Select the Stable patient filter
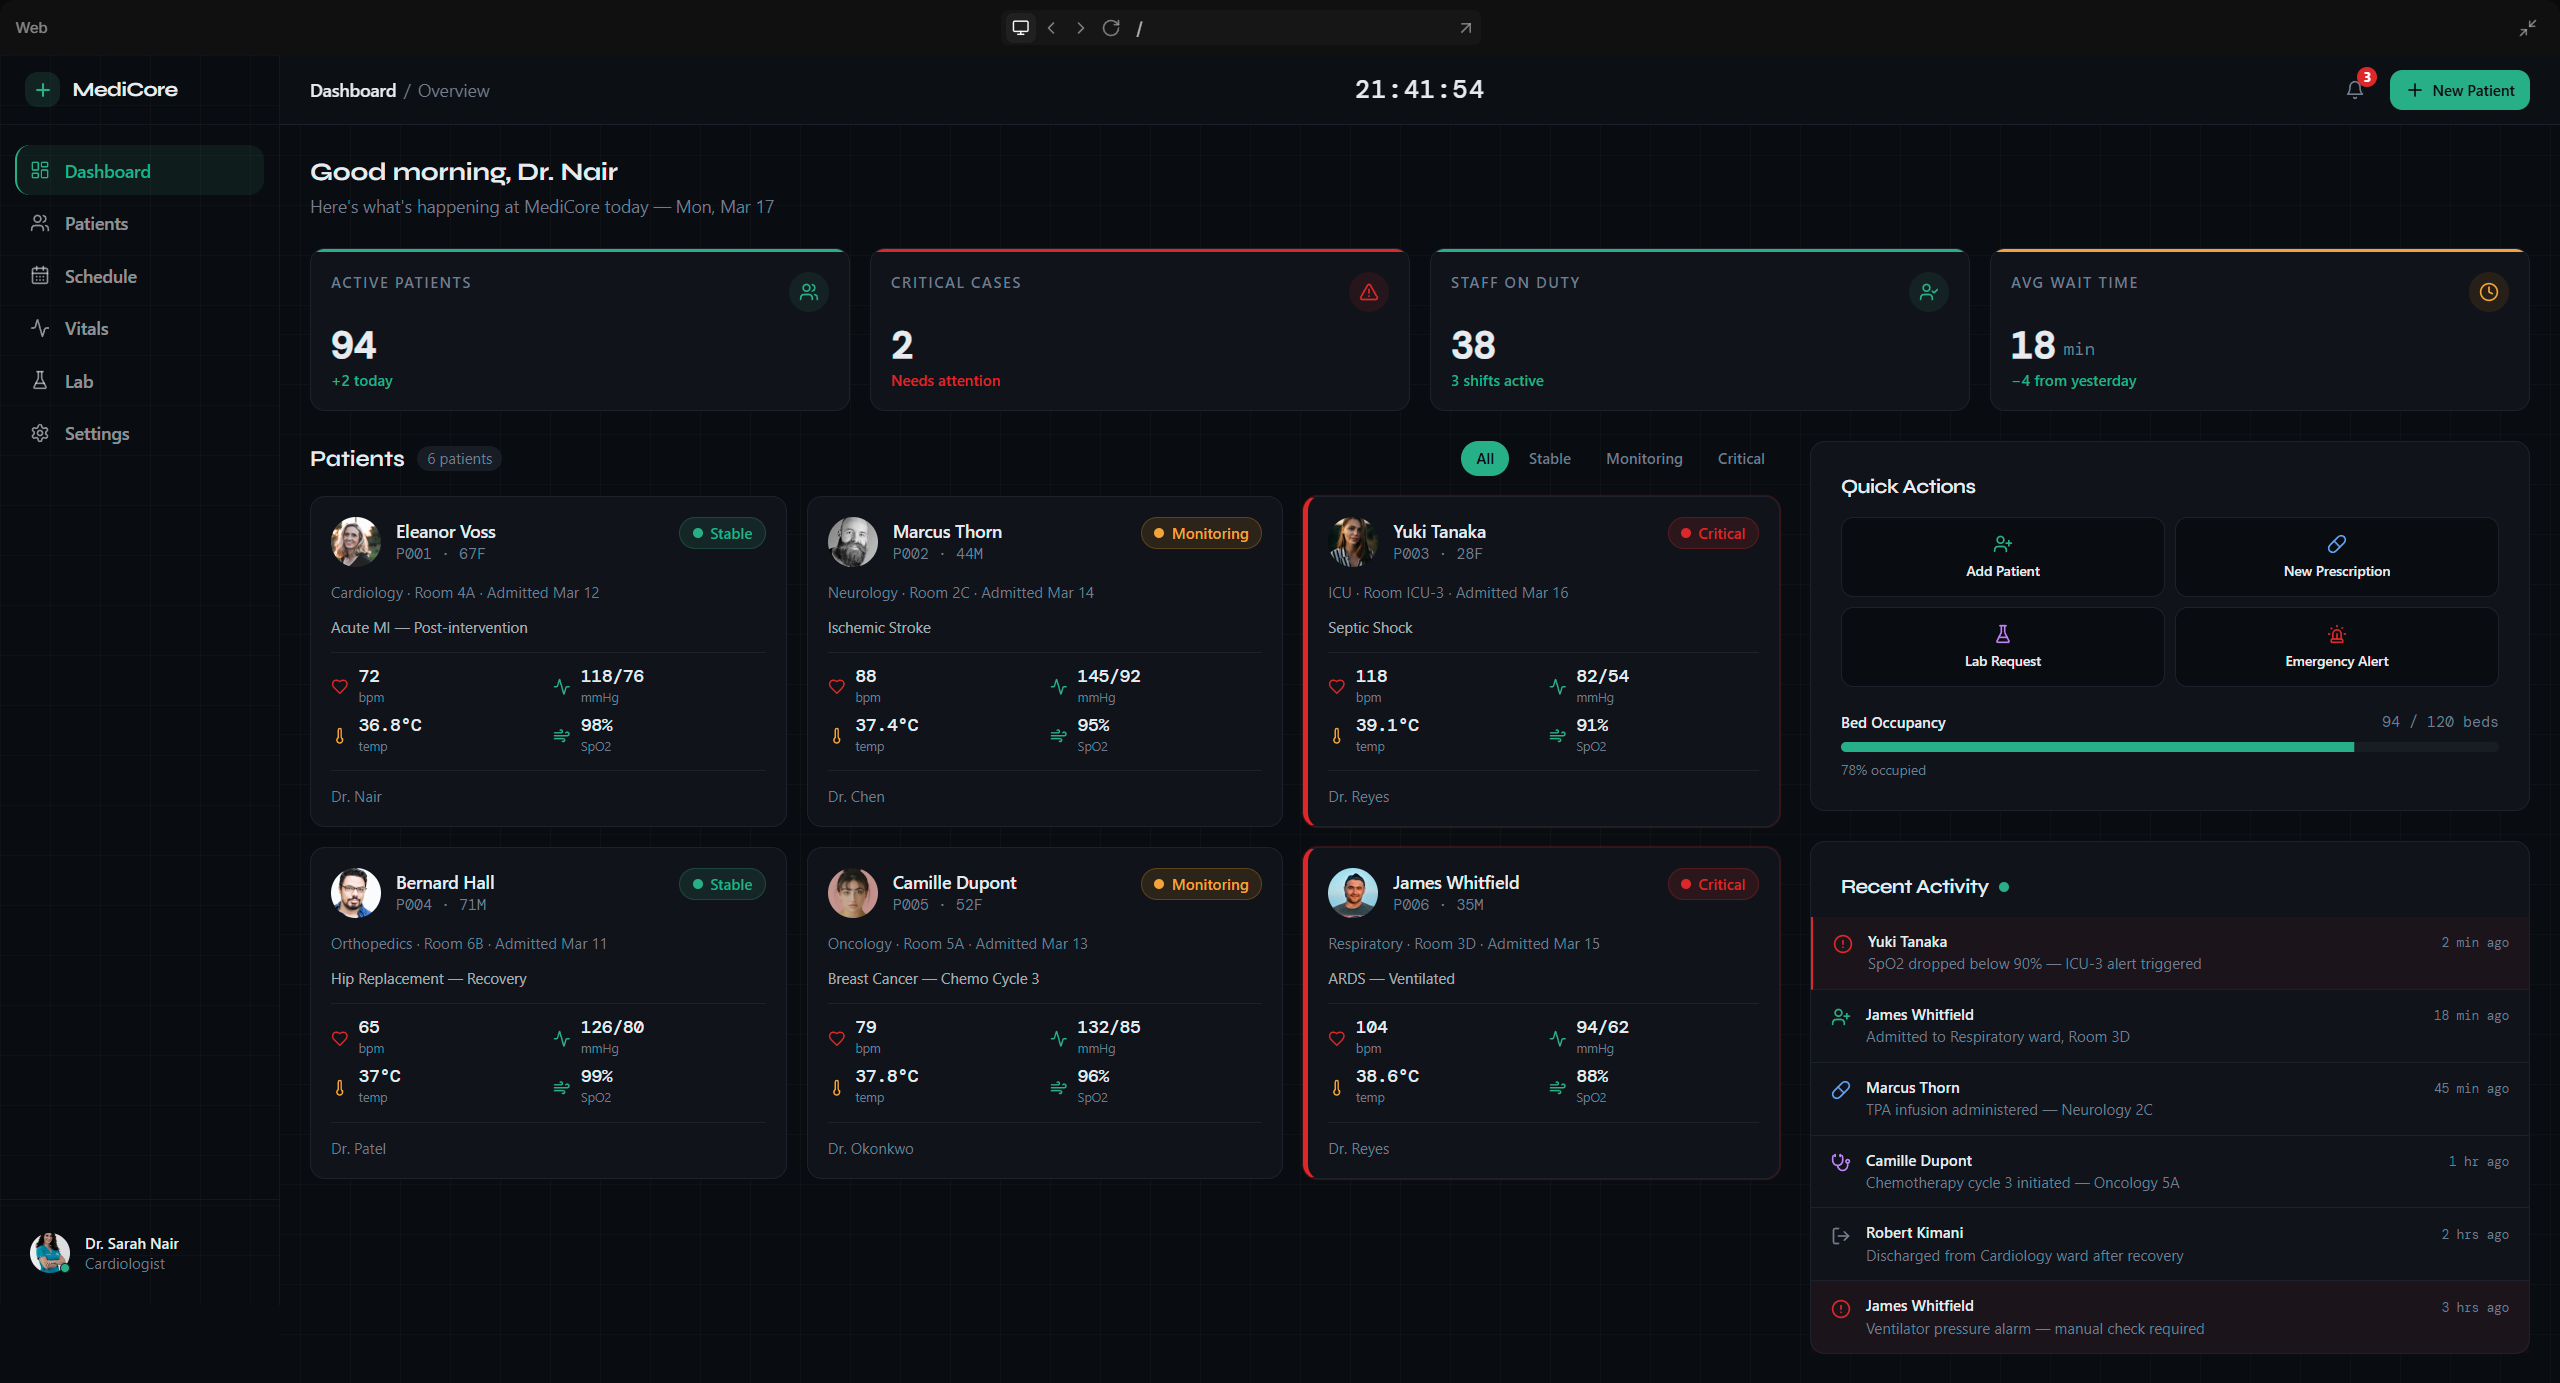The image size is (2560, 1383). pos(1549,459)
